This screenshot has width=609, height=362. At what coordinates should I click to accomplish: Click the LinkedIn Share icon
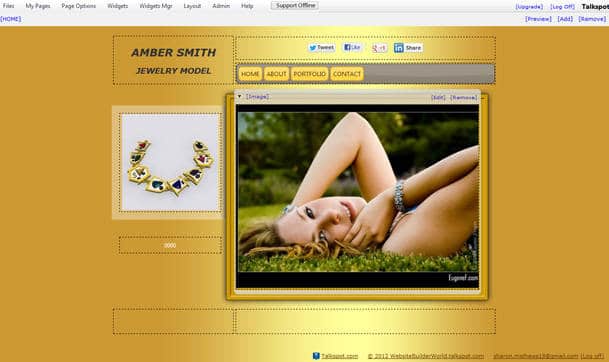[408, 48]
